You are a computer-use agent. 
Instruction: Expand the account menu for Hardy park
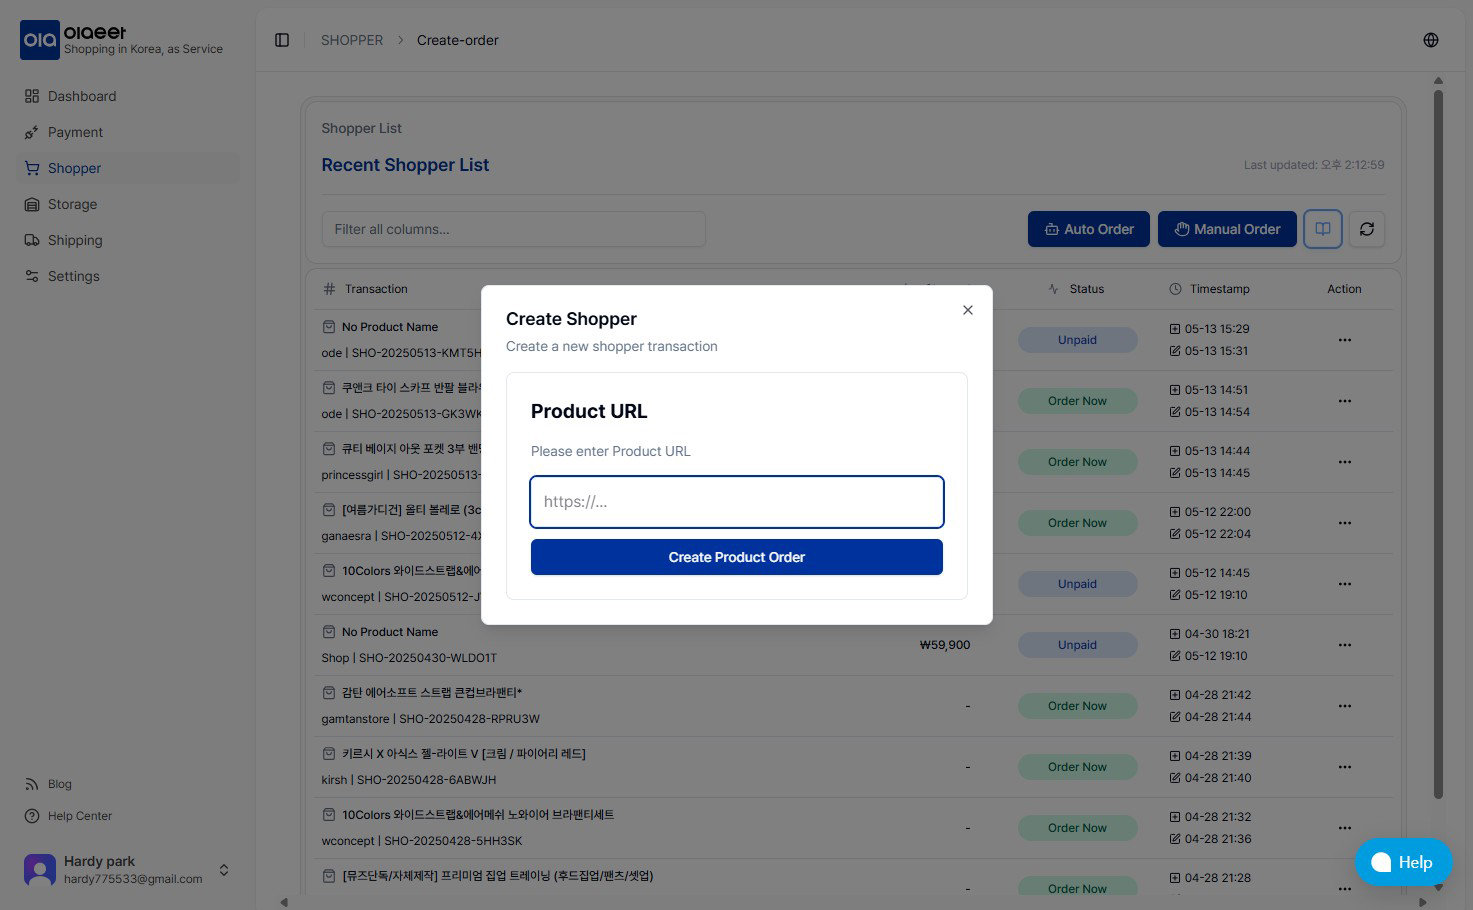click(x=224, y=870)
